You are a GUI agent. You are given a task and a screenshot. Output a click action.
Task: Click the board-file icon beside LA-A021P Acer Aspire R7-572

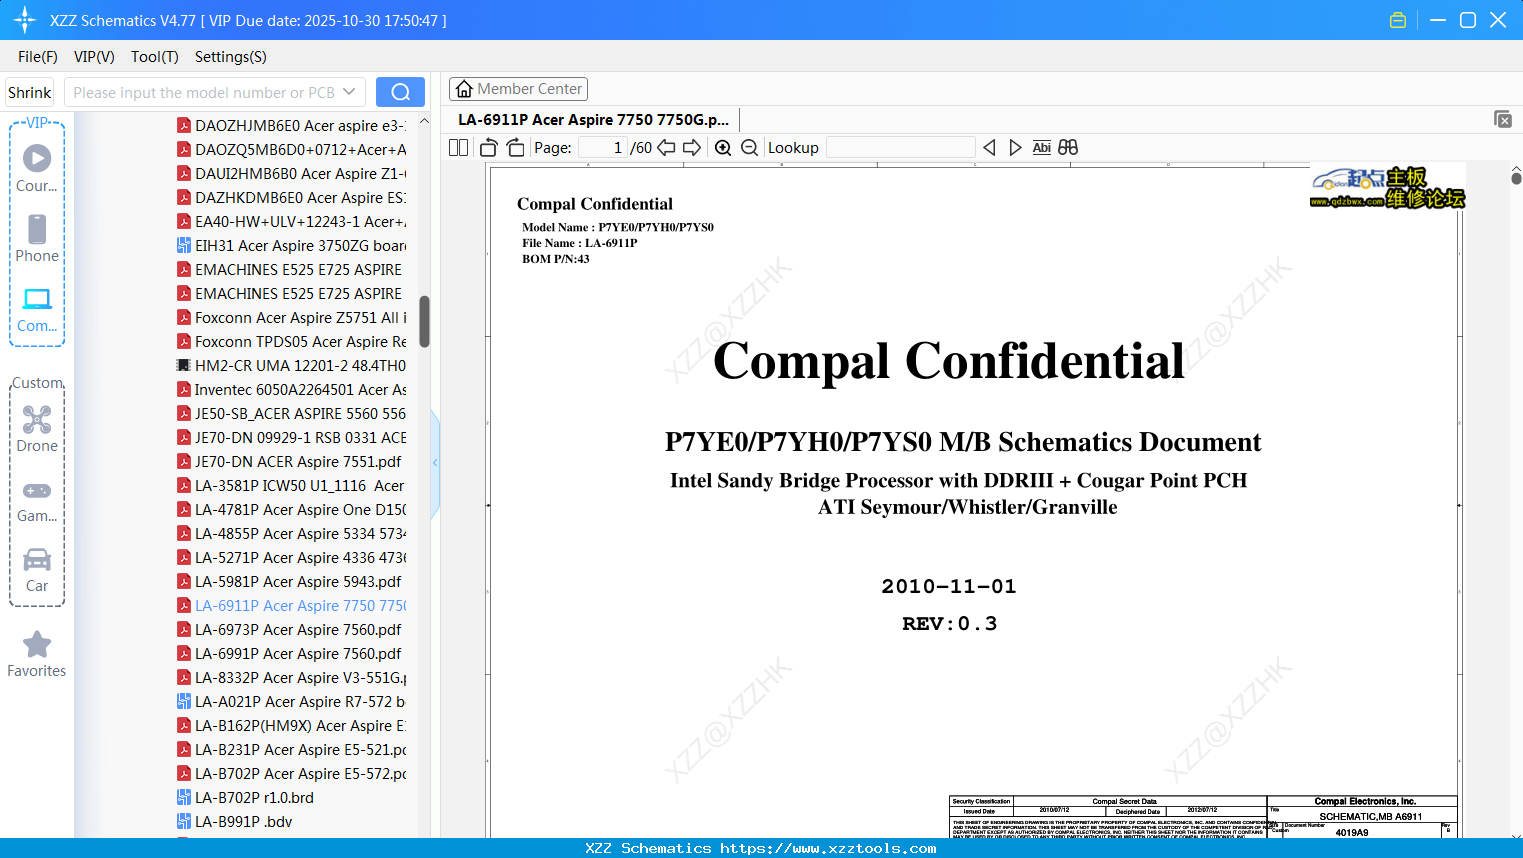[x=184, y=701]
